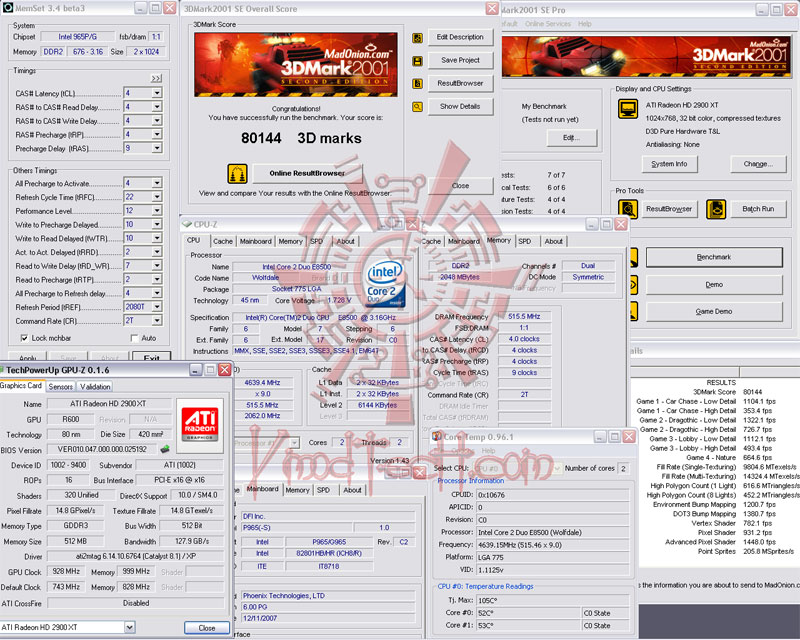Click the ResultBrowser icon in score window
Image resolution: width=800 pixels, height=640 pixels.
[x=417, y=84]
